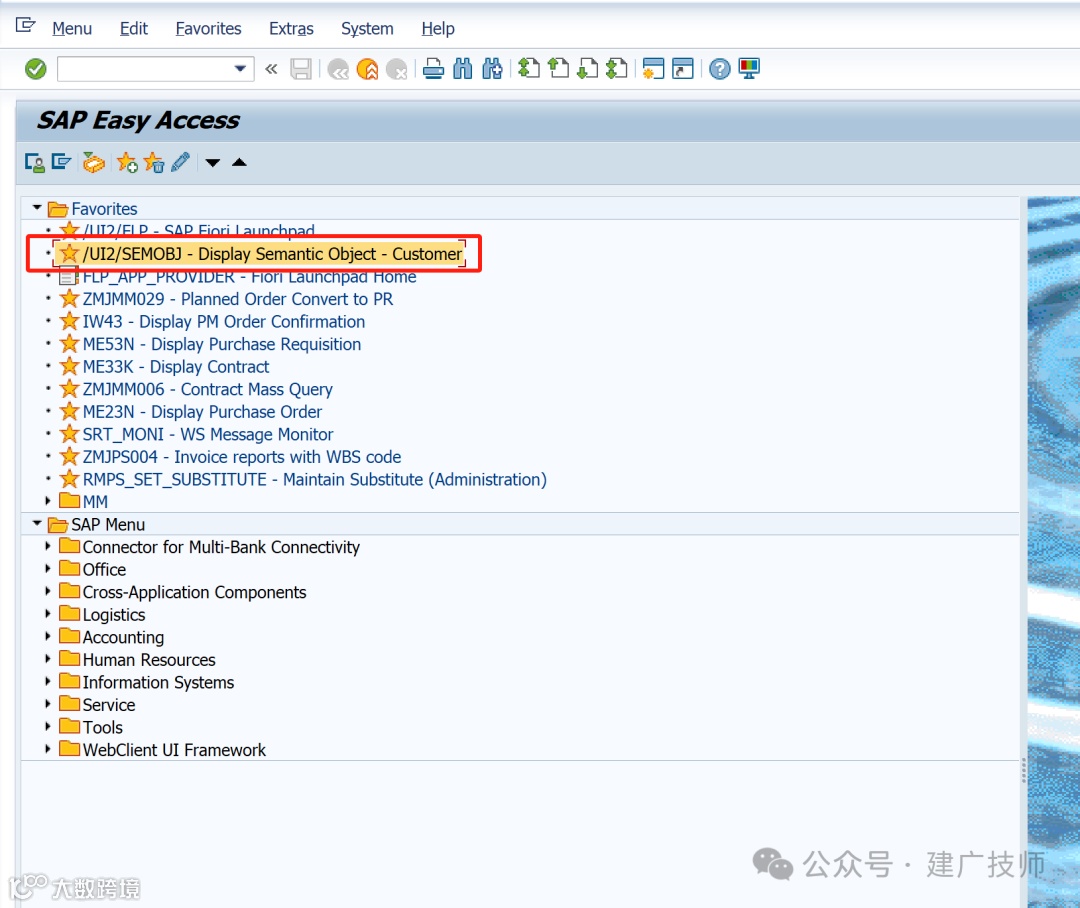Select ZMJPS004 Invoice reports with WBS code

[242, 457]
